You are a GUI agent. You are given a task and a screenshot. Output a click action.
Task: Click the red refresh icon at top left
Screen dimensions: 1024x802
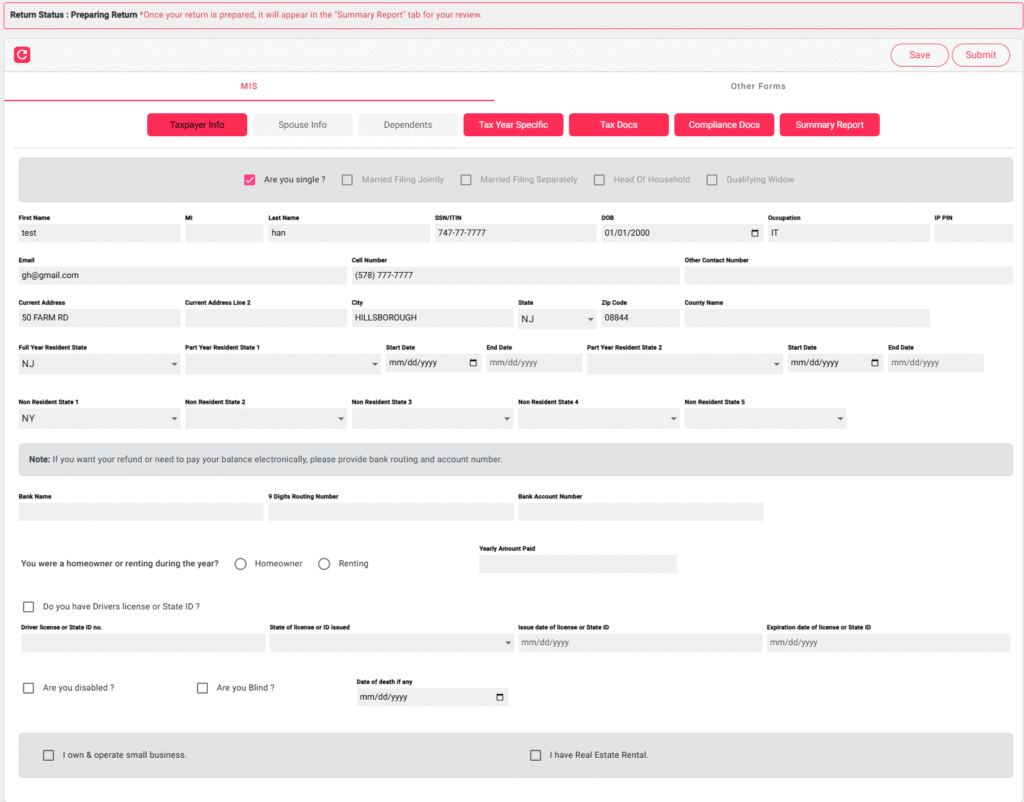tap(22, 55)
